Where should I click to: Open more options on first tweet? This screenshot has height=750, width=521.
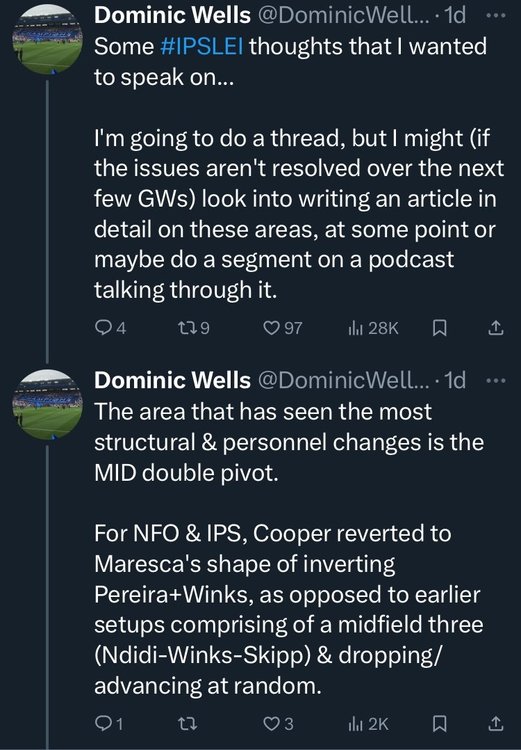click(496, 16)
